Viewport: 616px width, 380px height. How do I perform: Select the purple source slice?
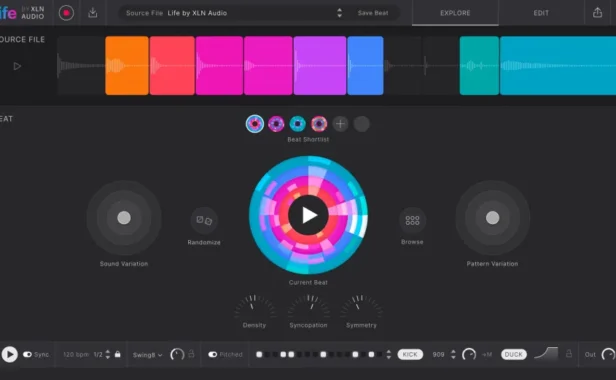(320, 65)
